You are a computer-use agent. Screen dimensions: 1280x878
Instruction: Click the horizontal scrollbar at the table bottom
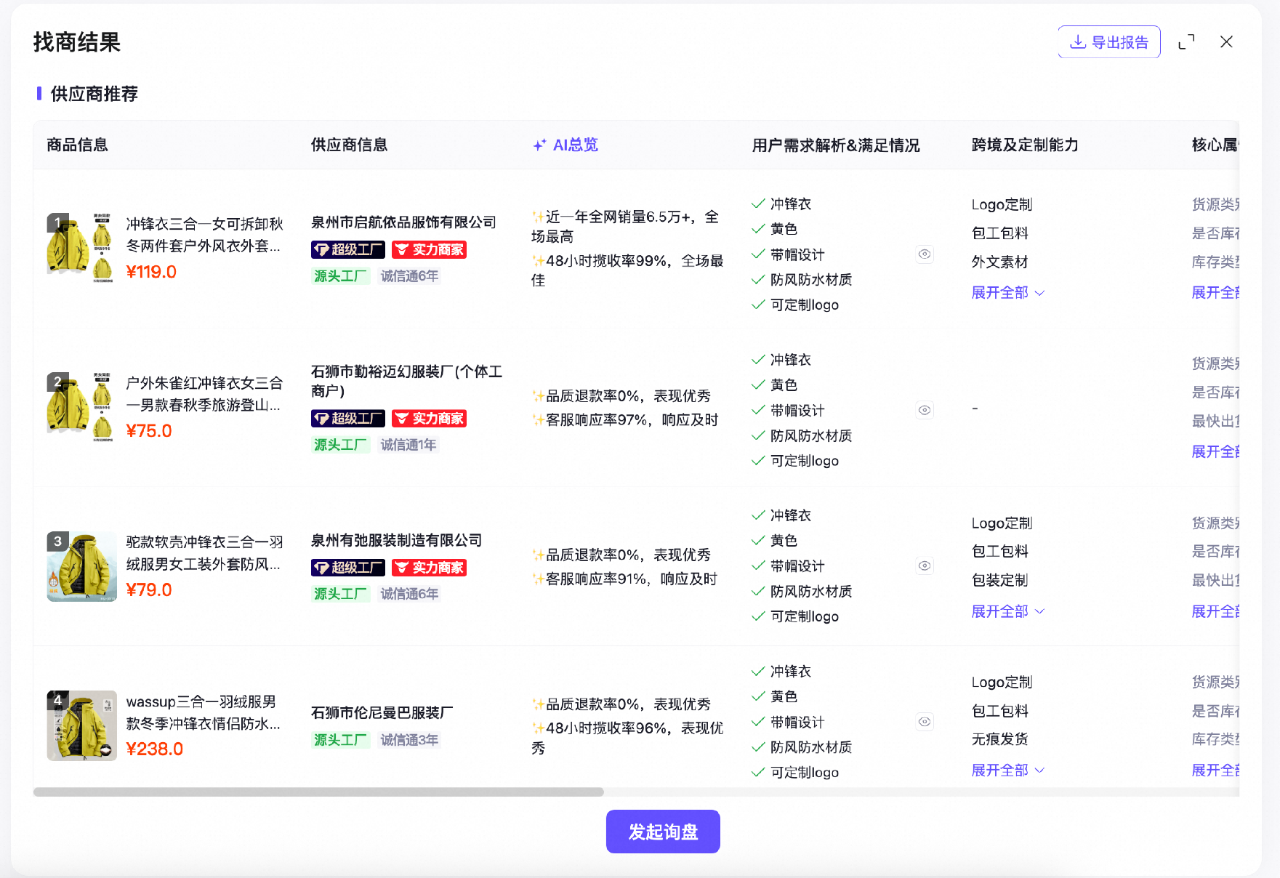(320, 792)
